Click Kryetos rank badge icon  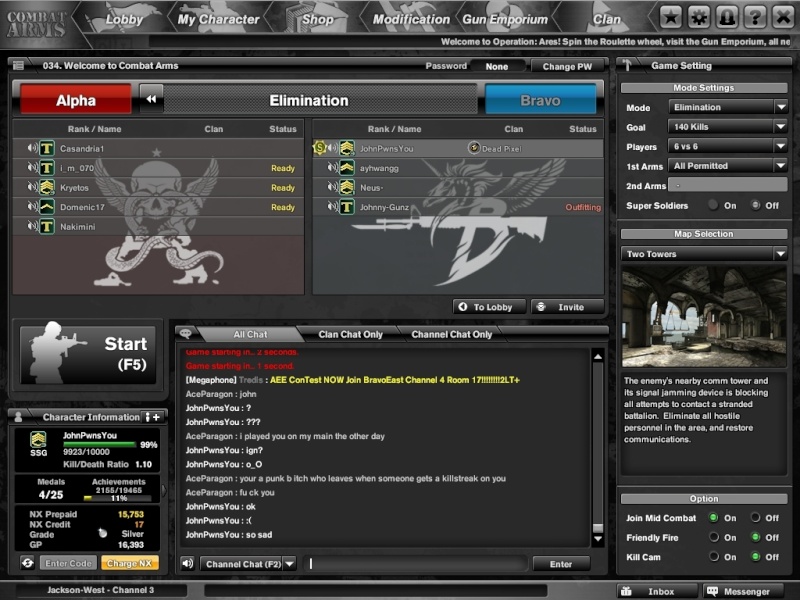47,187
